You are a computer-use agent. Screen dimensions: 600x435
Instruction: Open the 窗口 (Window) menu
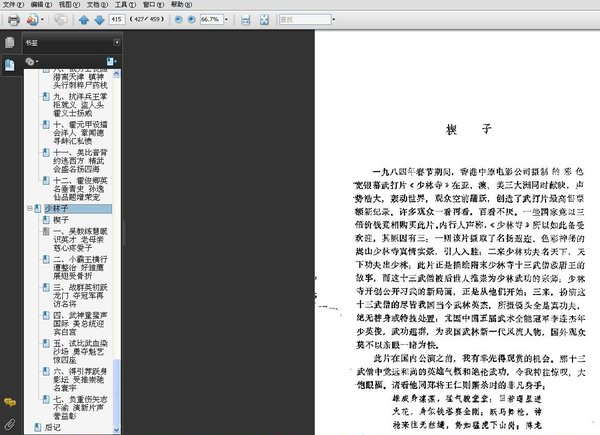coord(153,4)
